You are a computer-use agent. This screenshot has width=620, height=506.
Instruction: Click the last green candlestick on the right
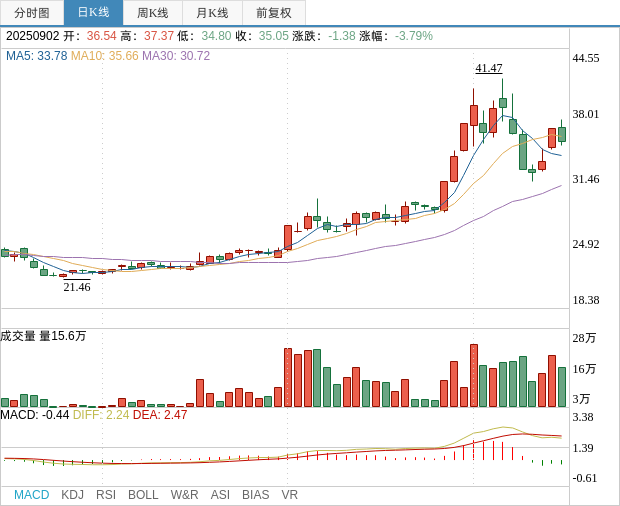coord(562,134)
